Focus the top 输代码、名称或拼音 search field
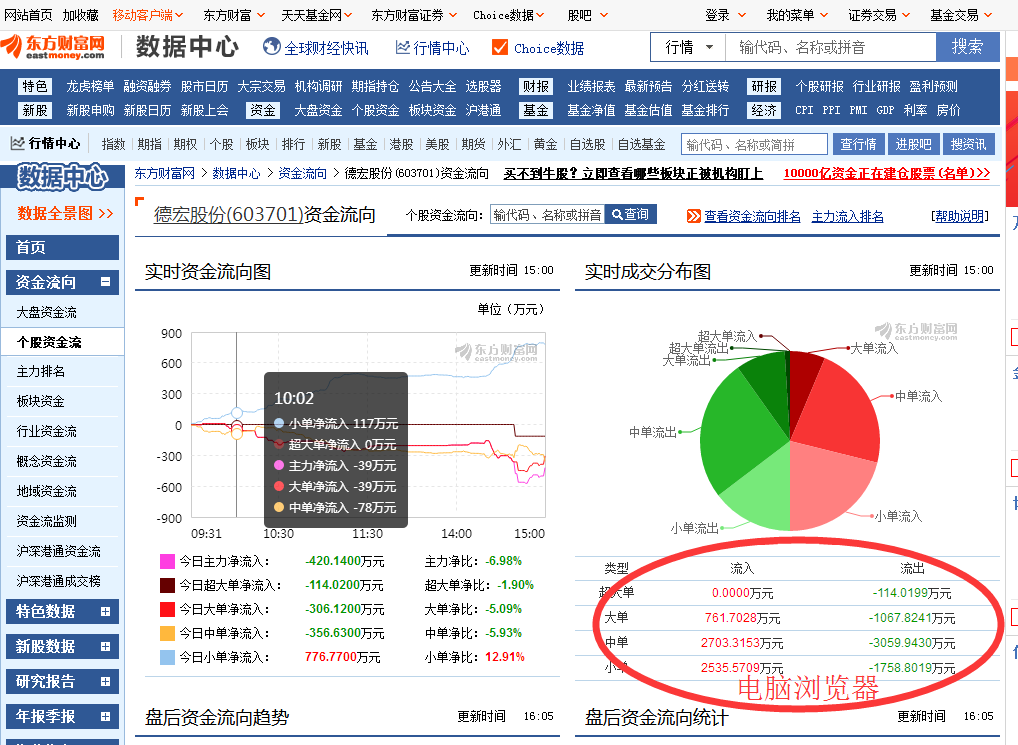 point(831,47)
